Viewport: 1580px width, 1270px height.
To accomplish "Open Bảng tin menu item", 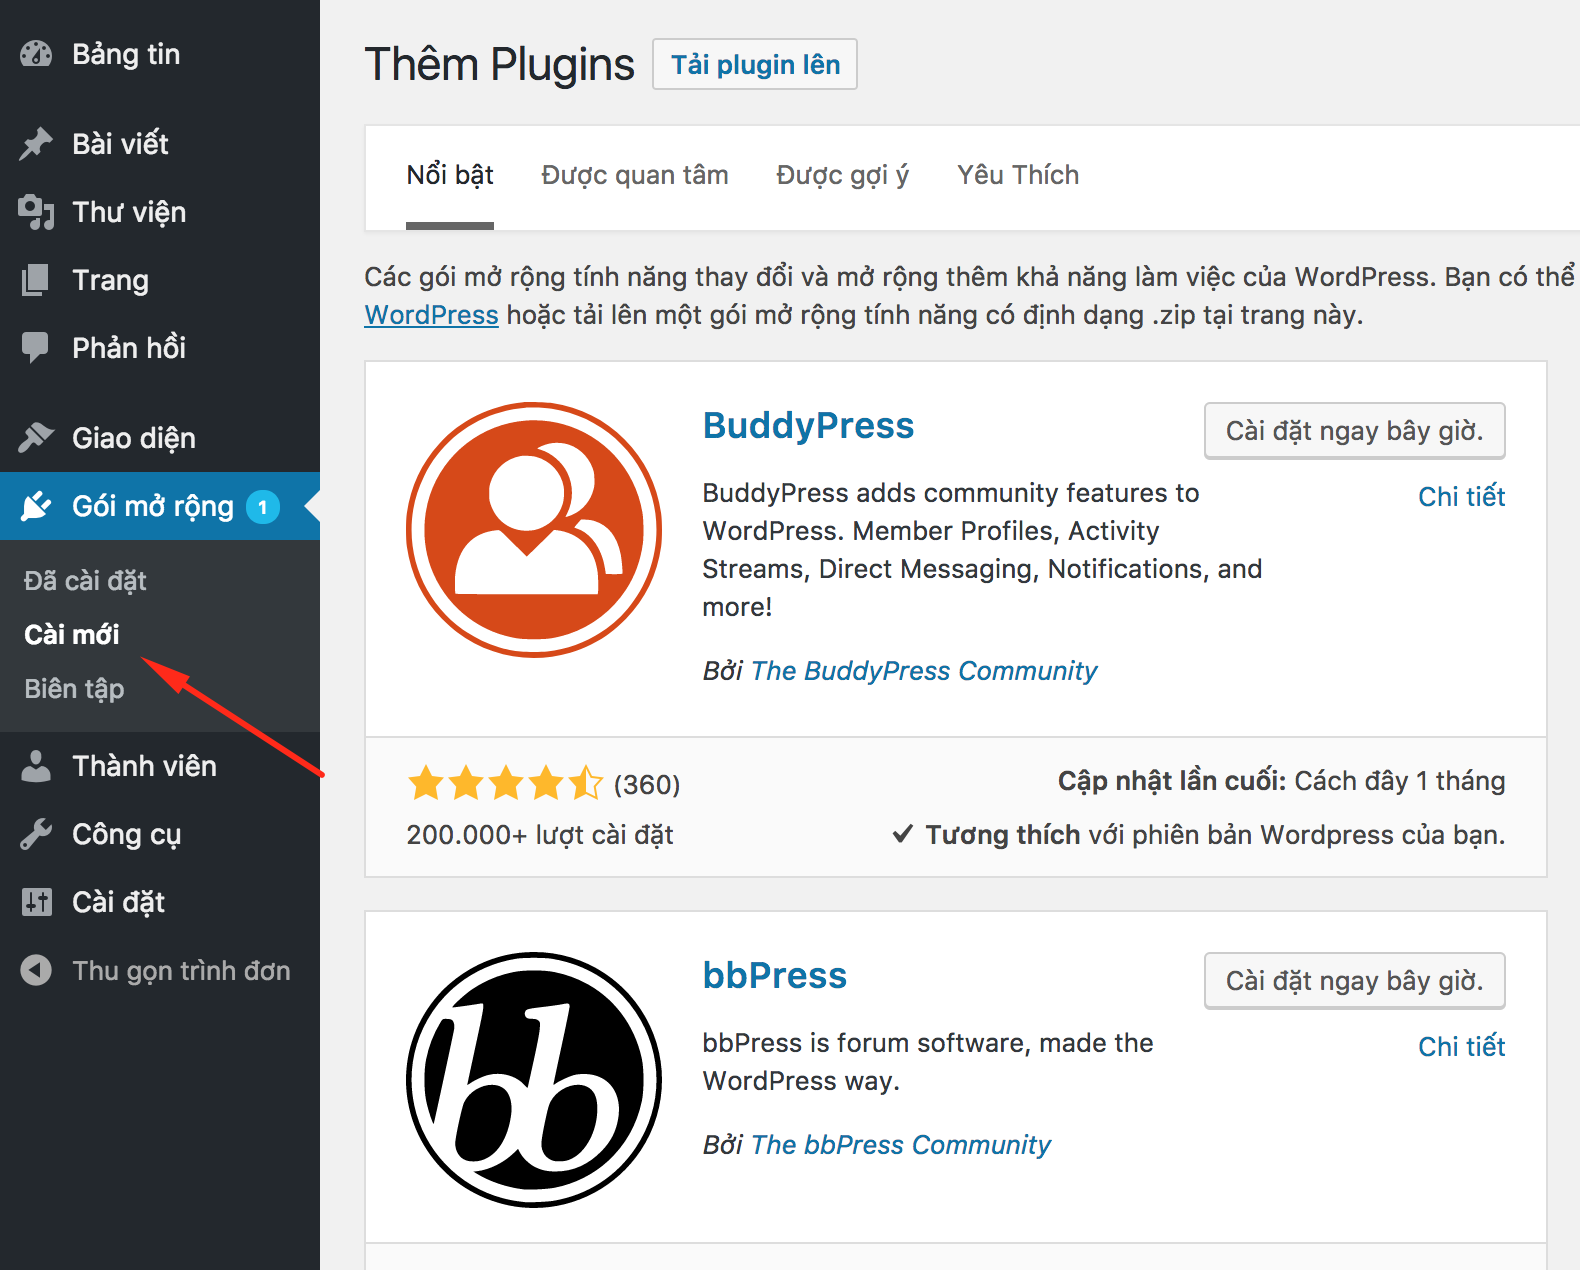I will (x=160, y=54).
